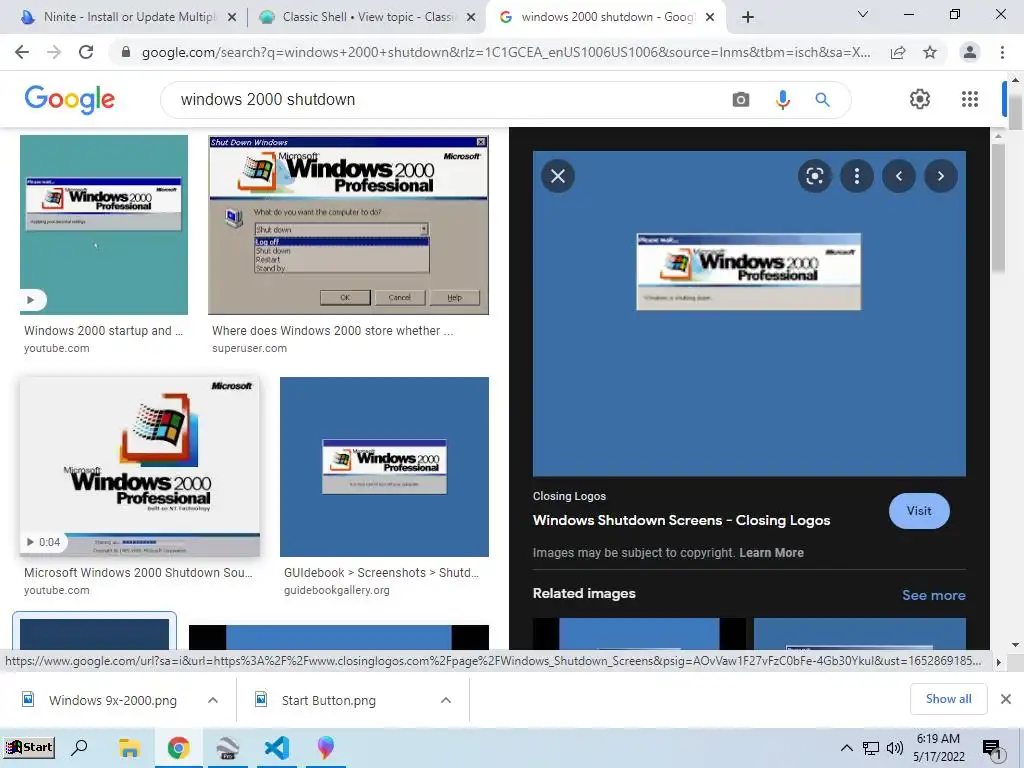The image size is (1024, 768).
Task: Close the image preview panel
Action: 558,176
